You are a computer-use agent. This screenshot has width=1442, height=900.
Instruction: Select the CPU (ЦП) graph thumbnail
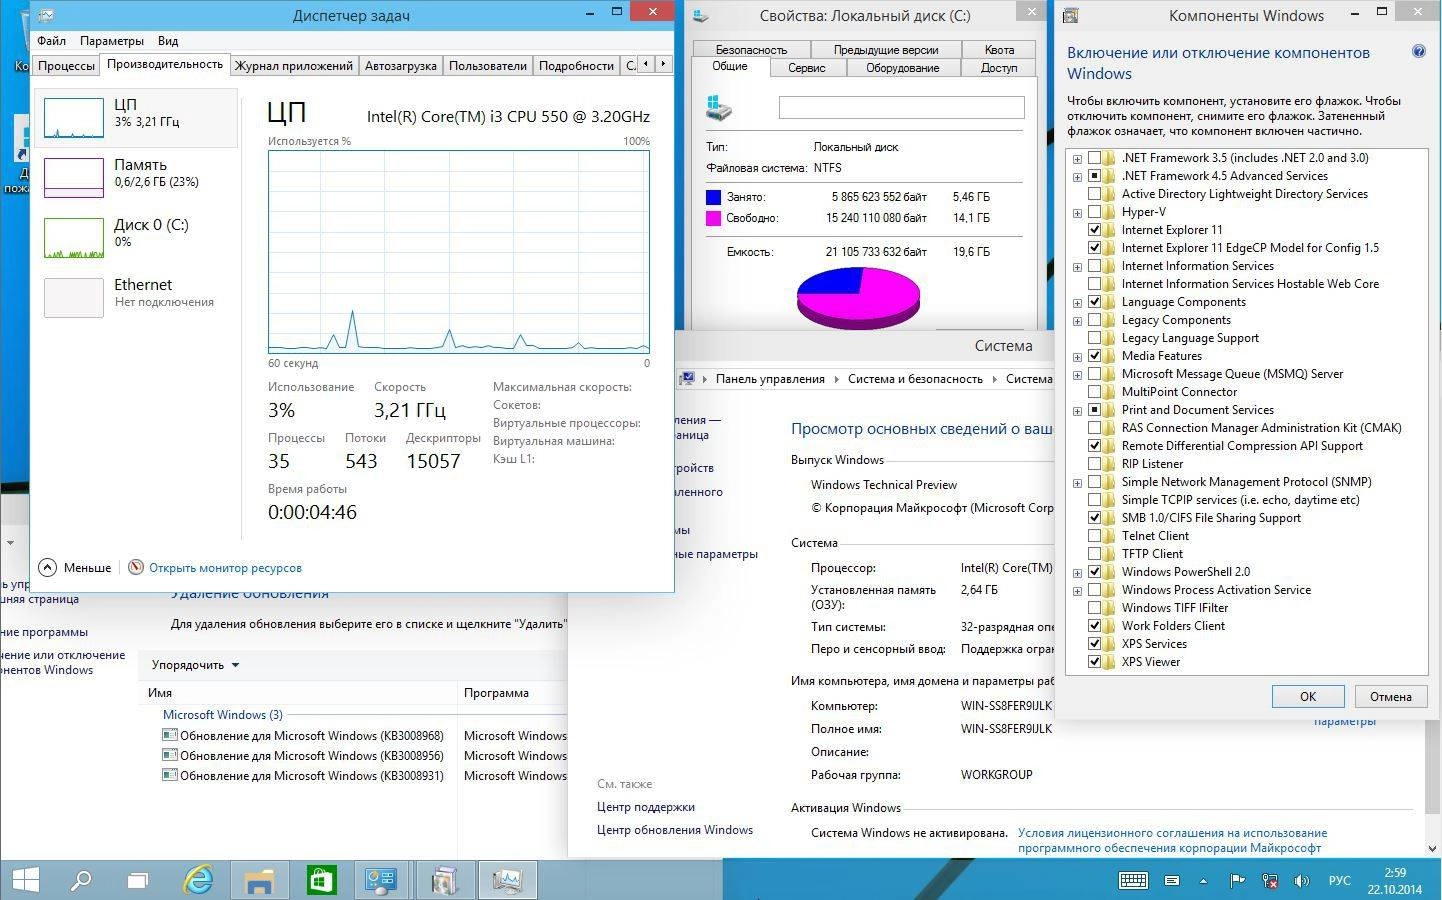click(74, 118)
